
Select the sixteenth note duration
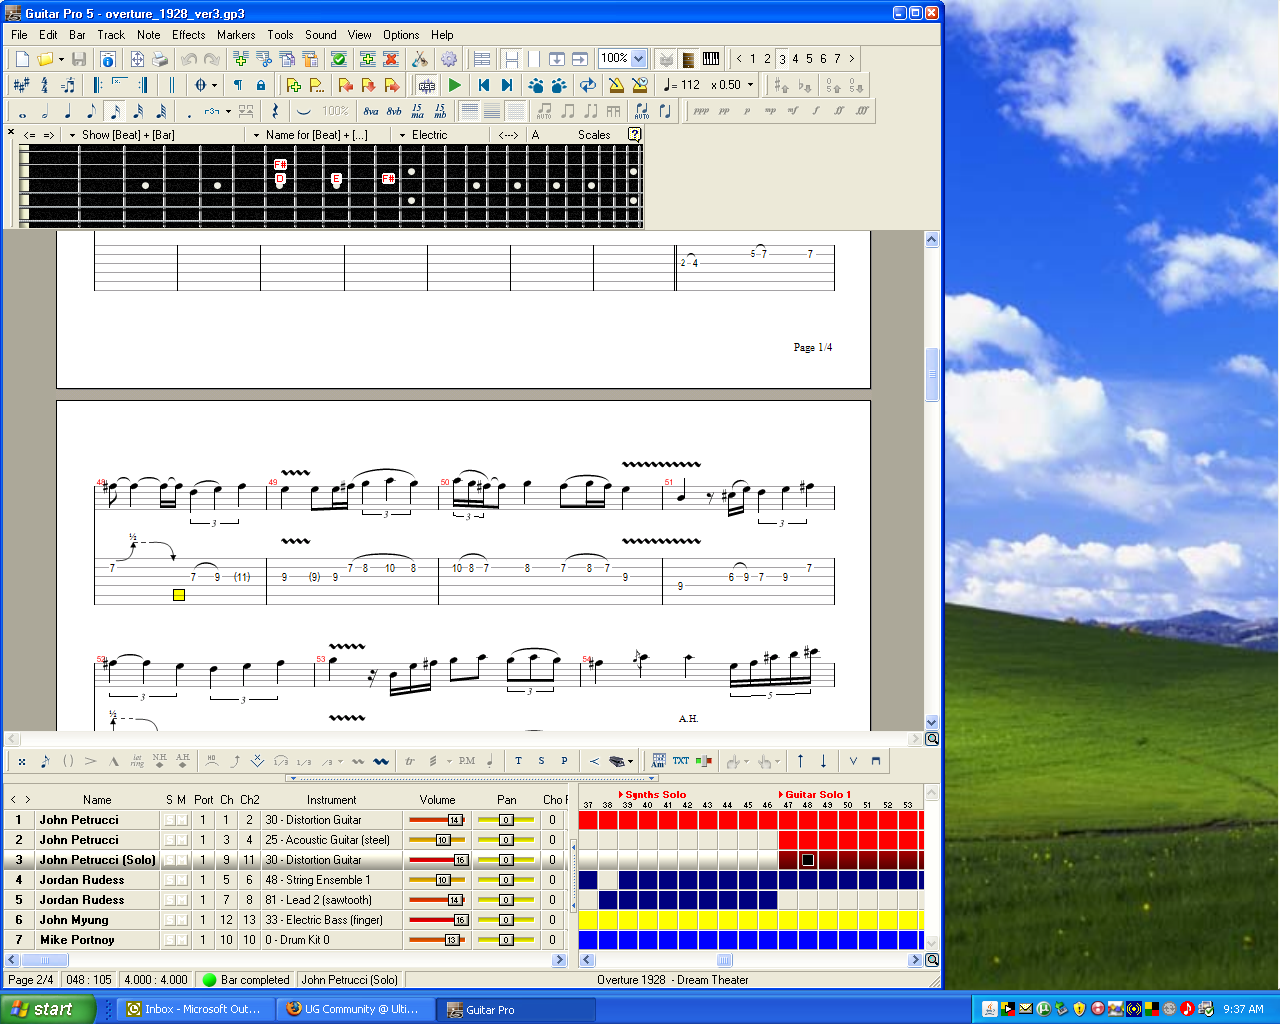pyautogui.click(x=114, y=111)
